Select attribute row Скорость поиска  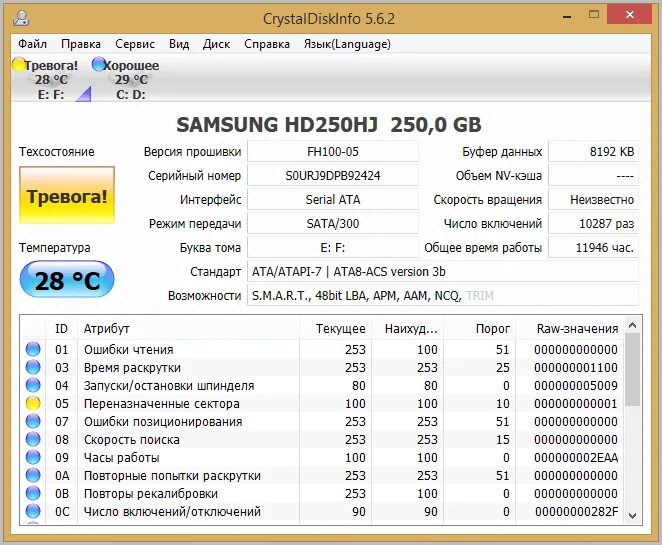pyautogui.click(x=323, y=439)
